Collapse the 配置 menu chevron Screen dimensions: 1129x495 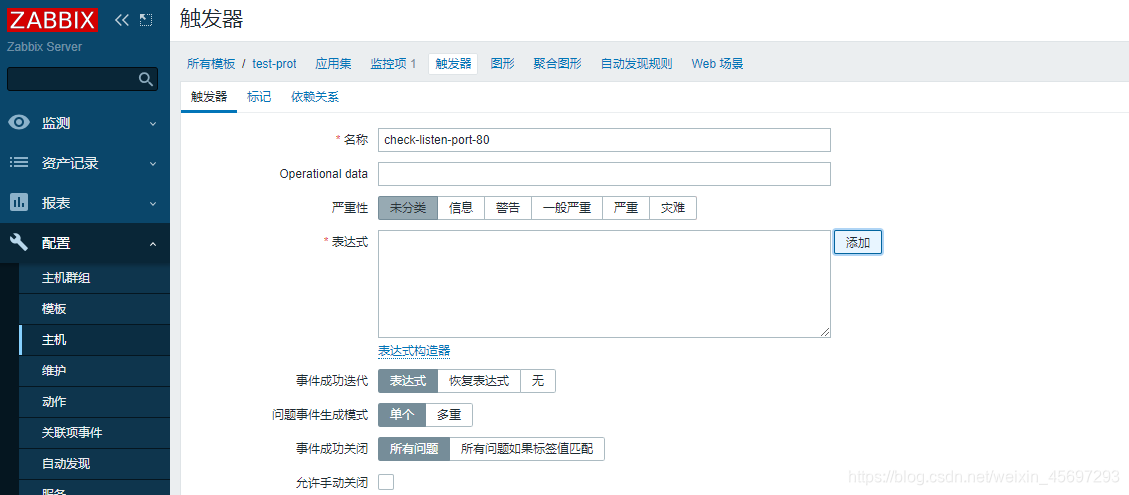coord(153,244)
